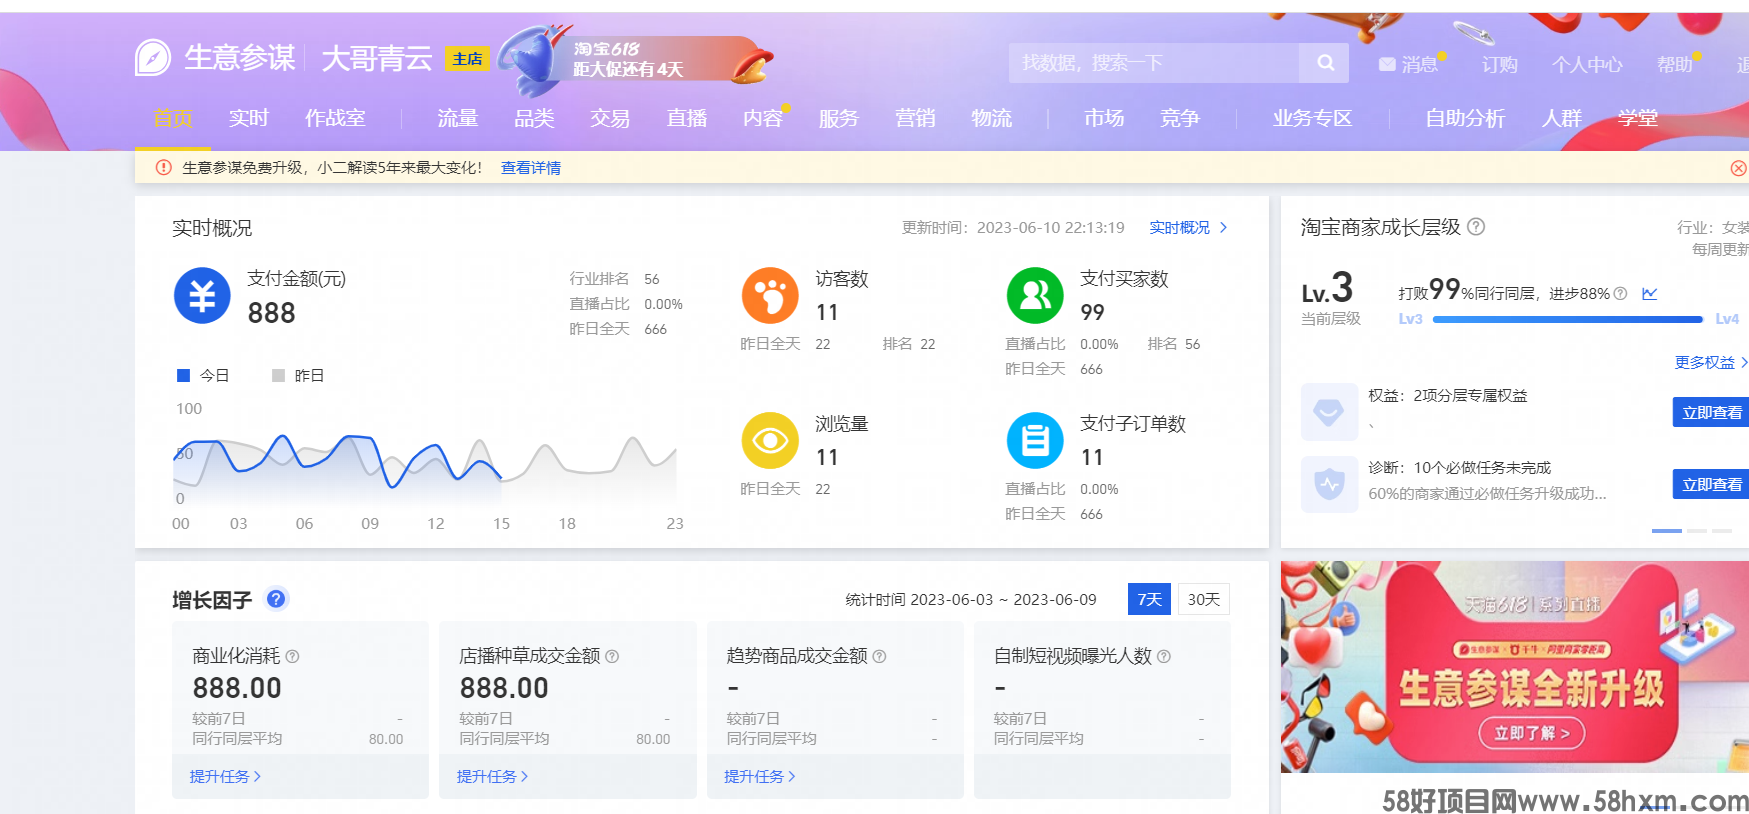Viewport: 1749px width, 814px height.
Task: Click 立即查看 for 诊断
Action: [1711, 484]
